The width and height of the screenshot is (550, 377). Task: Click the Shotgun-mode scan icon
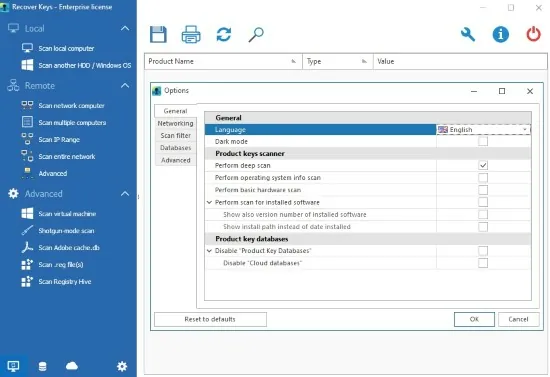tap(27, 230)
